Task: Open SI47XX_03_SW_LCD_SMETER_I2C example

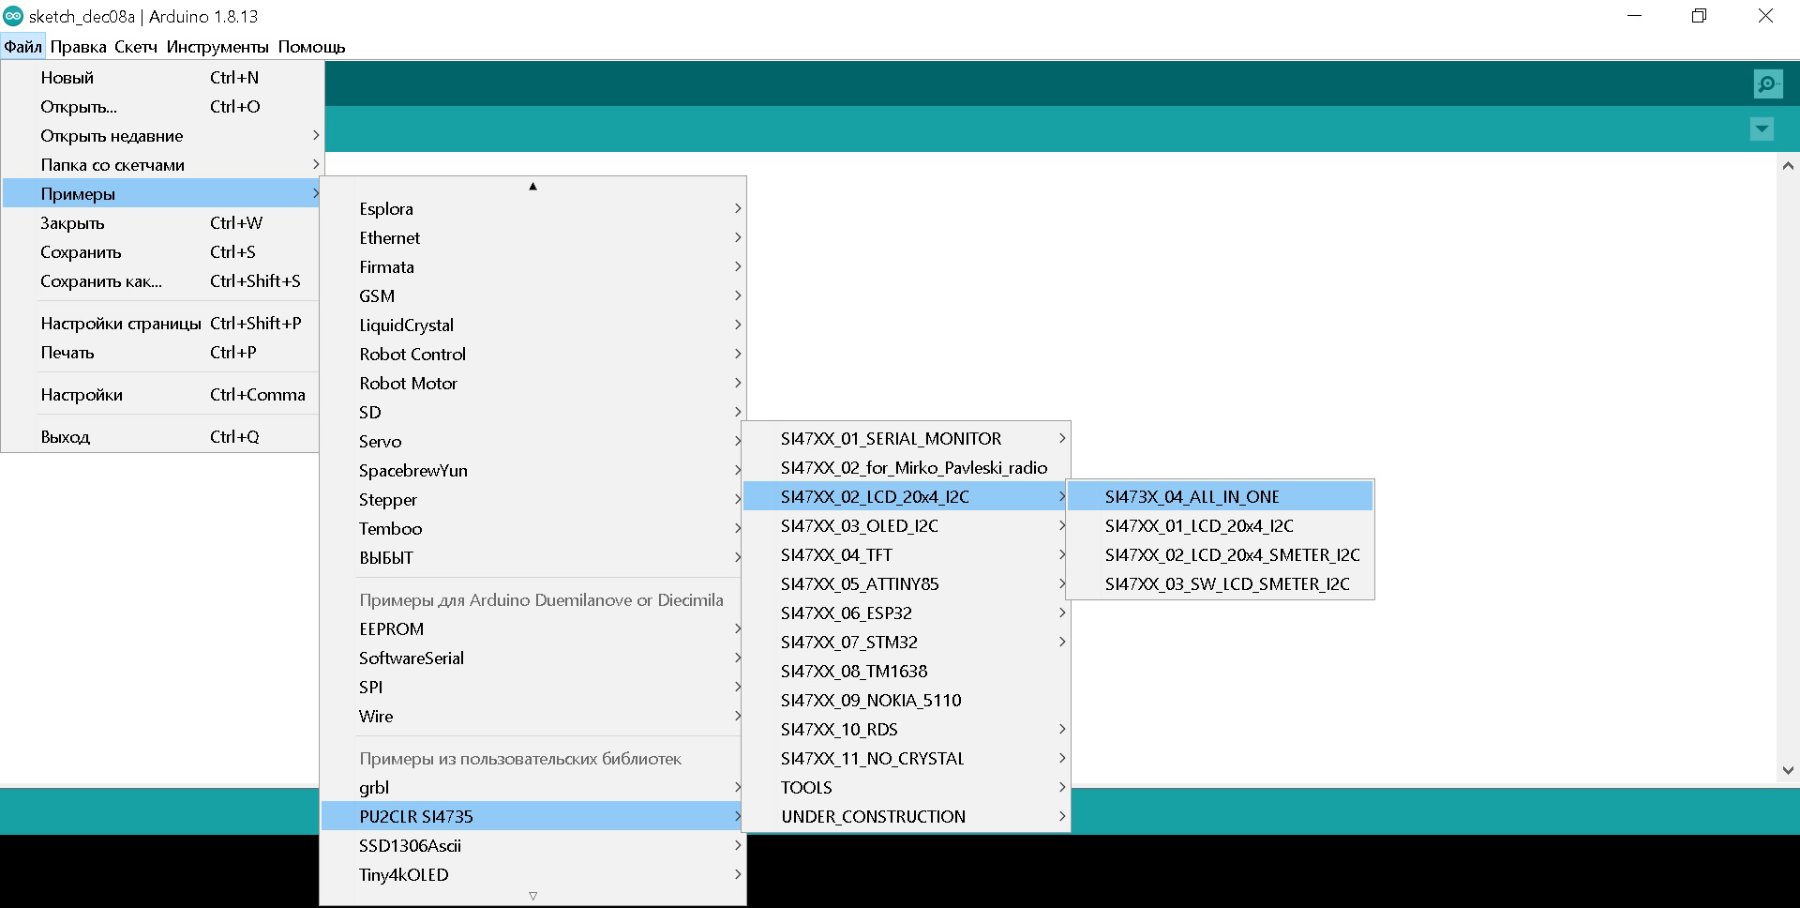Action: coord(1226,584)
